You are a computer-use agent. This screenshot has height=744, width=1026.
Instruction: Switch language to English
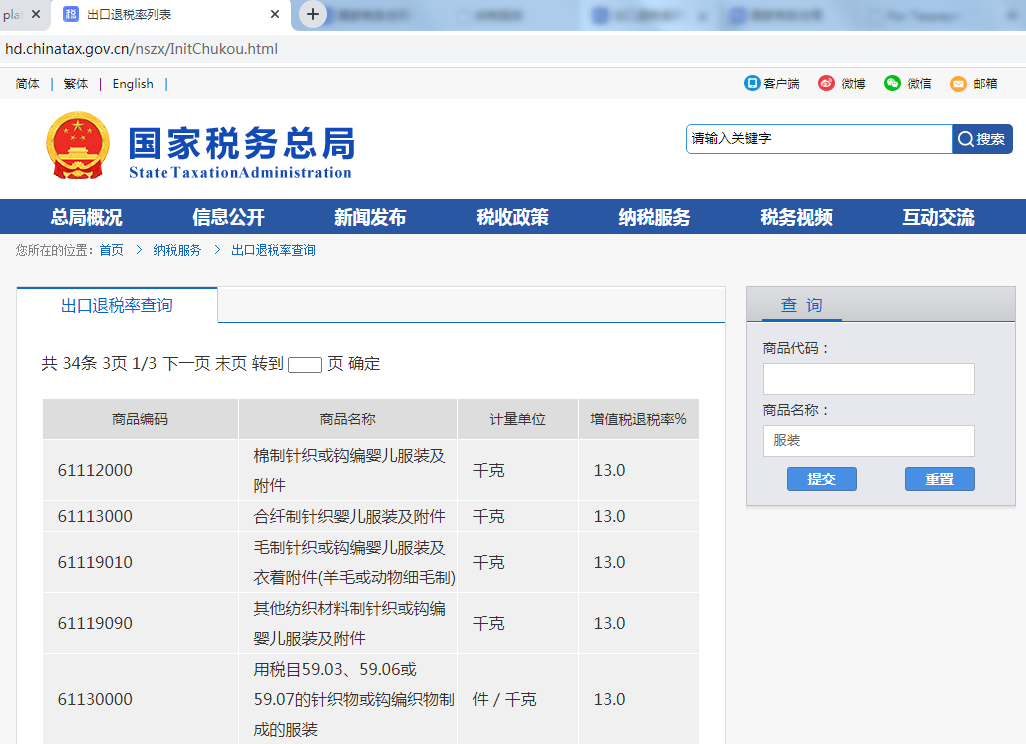click(x=133, y=84)
